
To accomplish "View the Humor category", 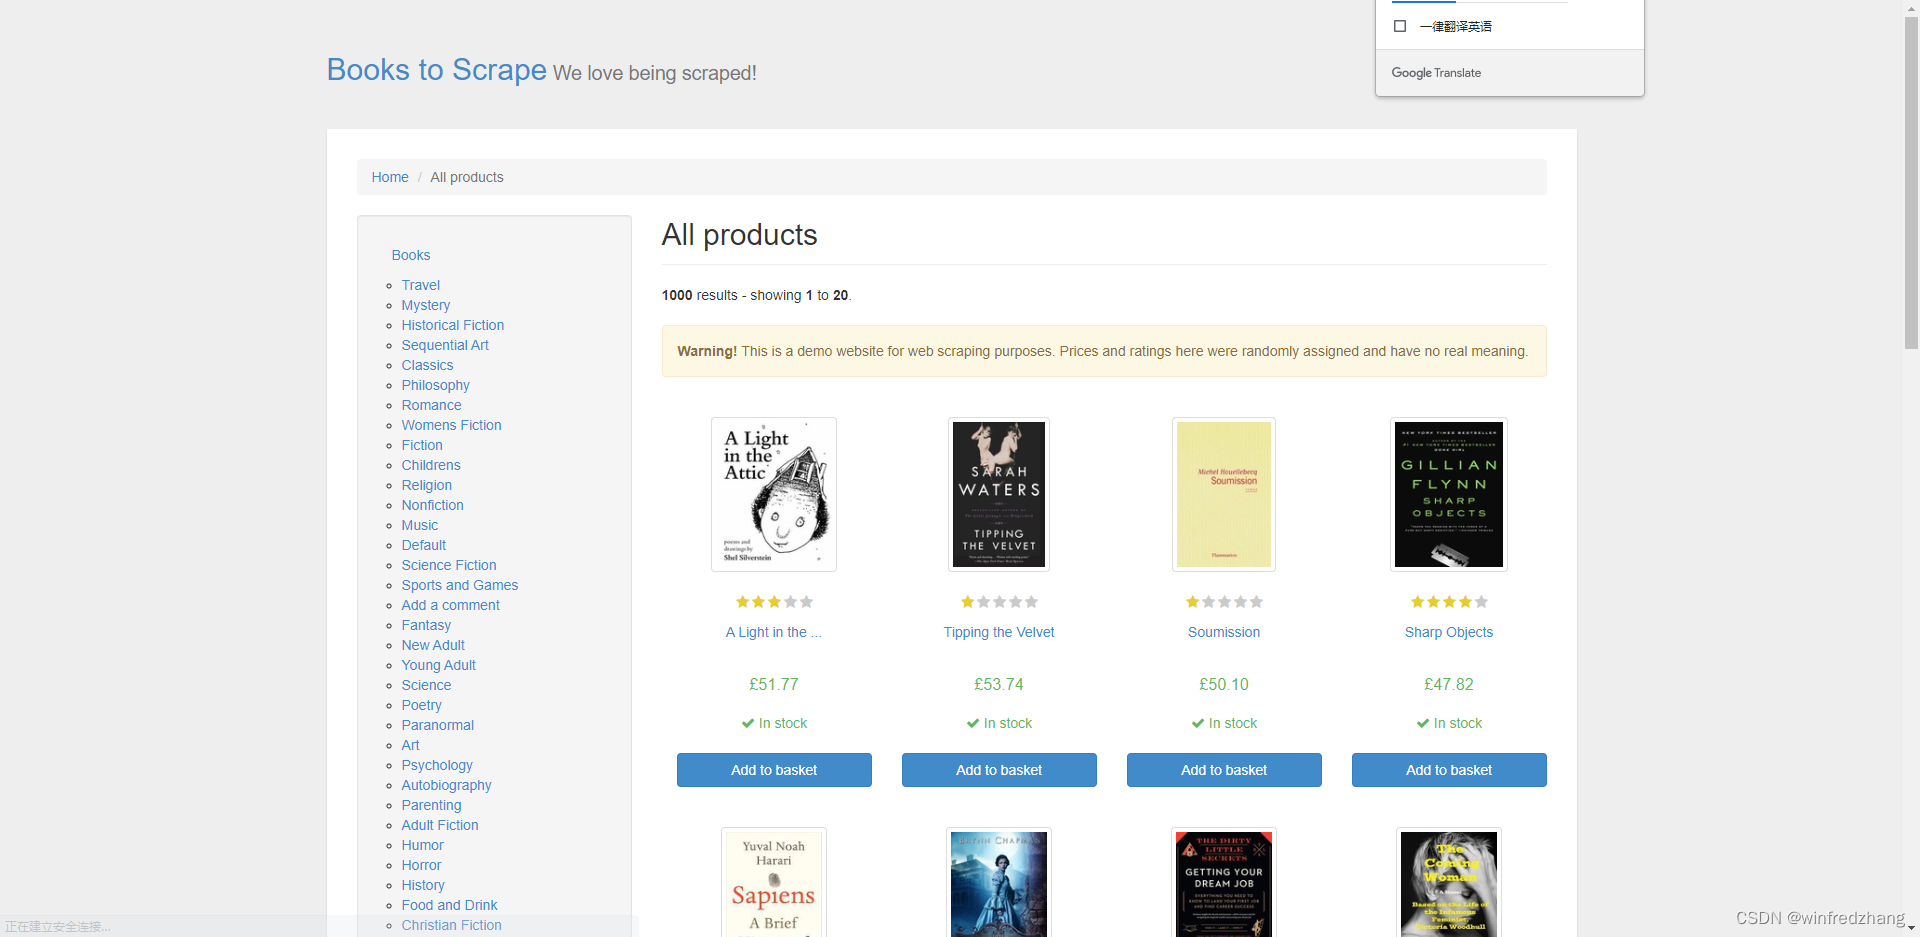I will (423, 845).
